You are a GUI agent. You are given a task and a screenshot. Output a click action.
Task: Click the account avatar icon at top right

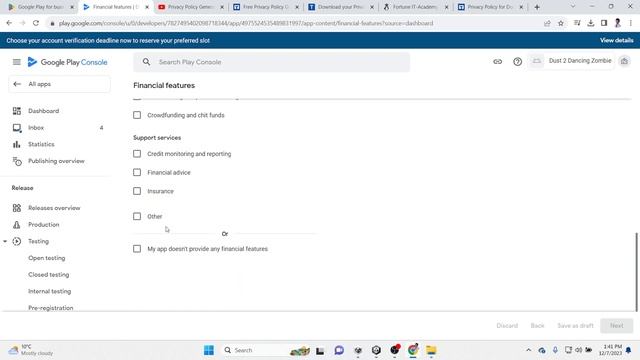[624, 61]
